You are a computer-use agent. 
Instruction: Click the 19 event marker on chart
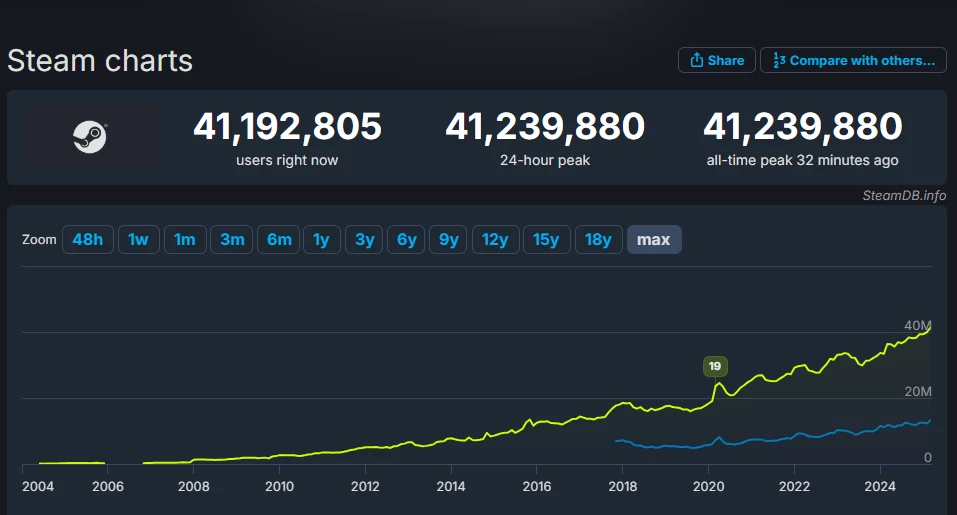[x=715, y=366]
